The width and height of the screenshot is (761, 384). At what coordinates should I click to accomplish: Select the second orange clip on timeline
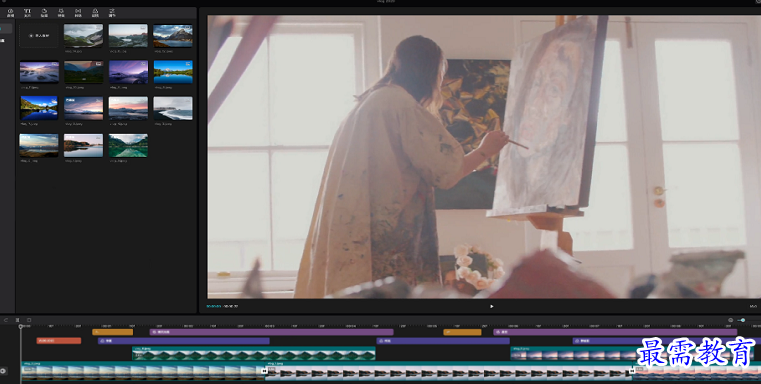tap(463, 332)
